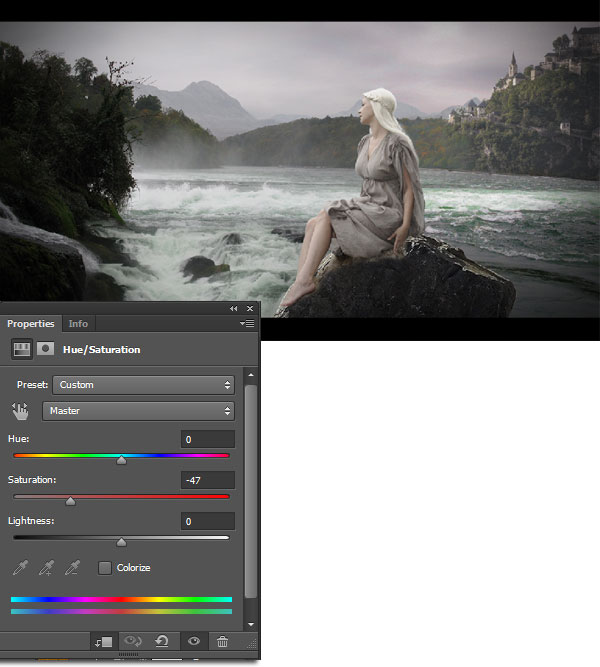Open the Master channel dropdown
This screenshot has width=600, height=667.
pos(138,411)
